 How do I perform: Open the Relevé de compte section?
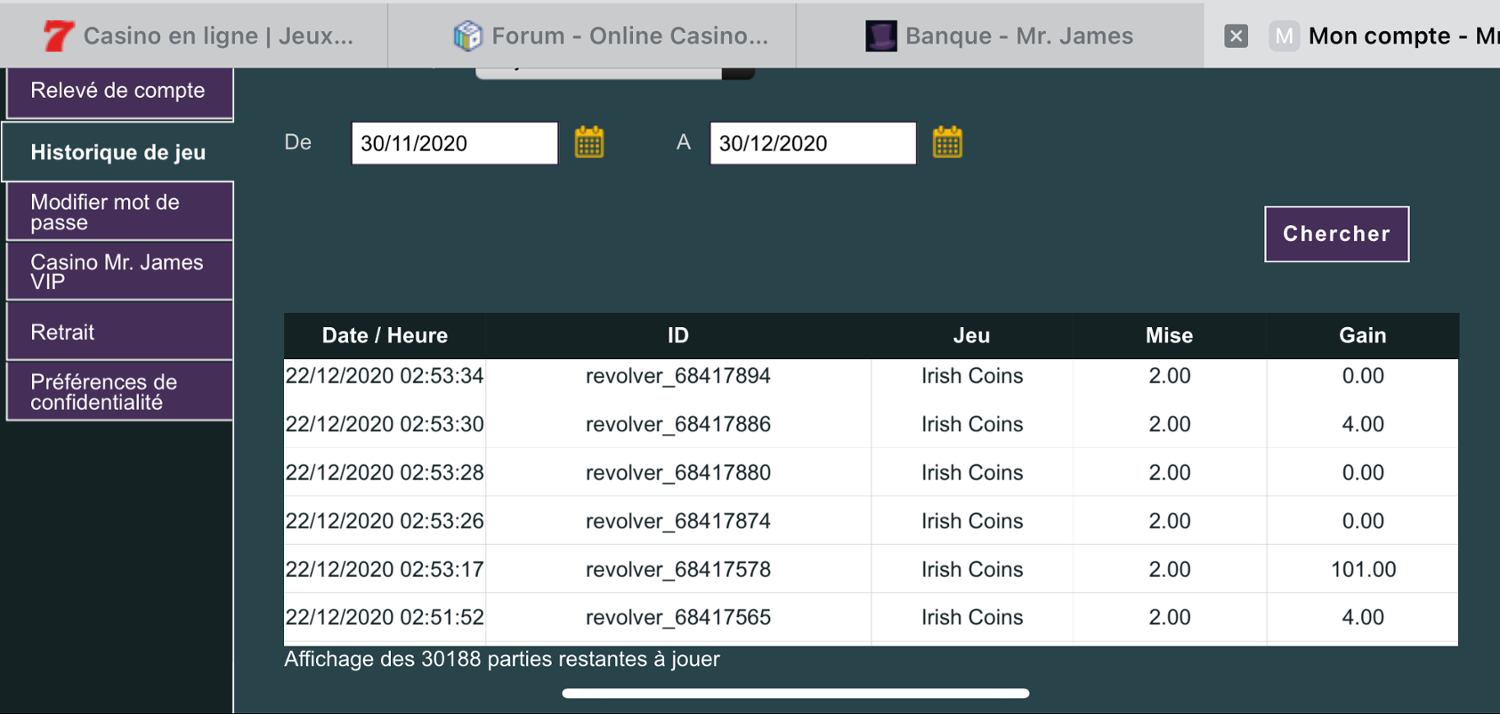(118, 91)
